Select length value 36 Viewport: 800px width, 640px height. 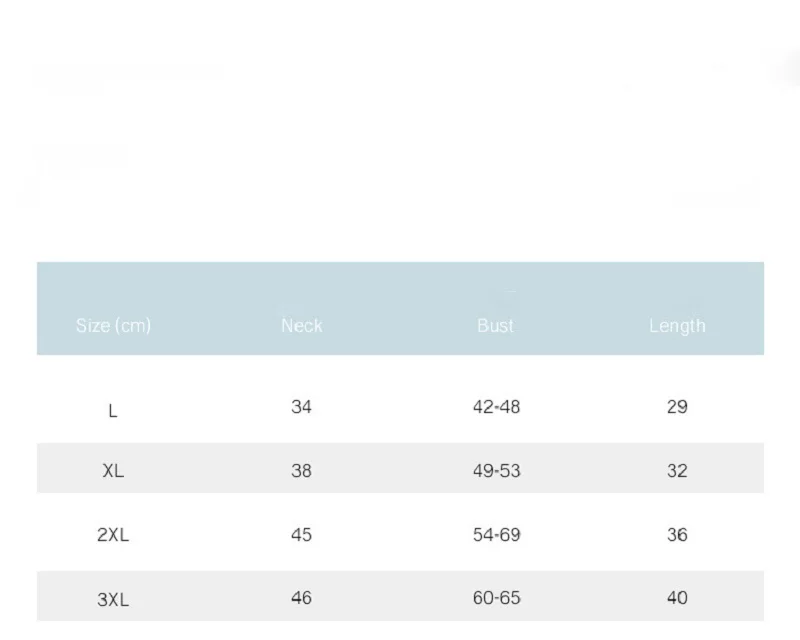pyautogui.click(x=677, y=535)
